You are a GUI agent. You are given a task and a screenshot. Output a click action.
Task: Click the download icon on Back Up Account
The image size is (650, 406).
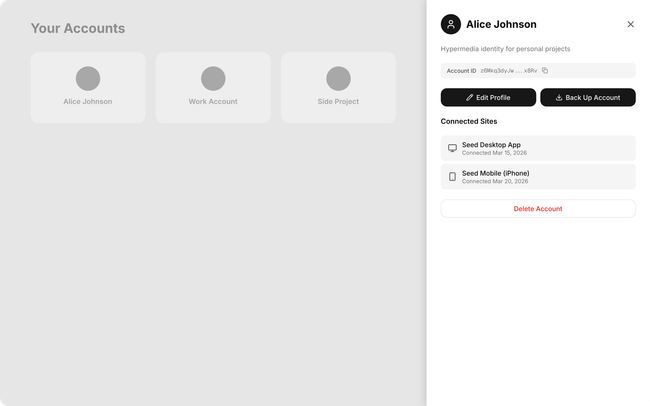click(x=559, y=98)
